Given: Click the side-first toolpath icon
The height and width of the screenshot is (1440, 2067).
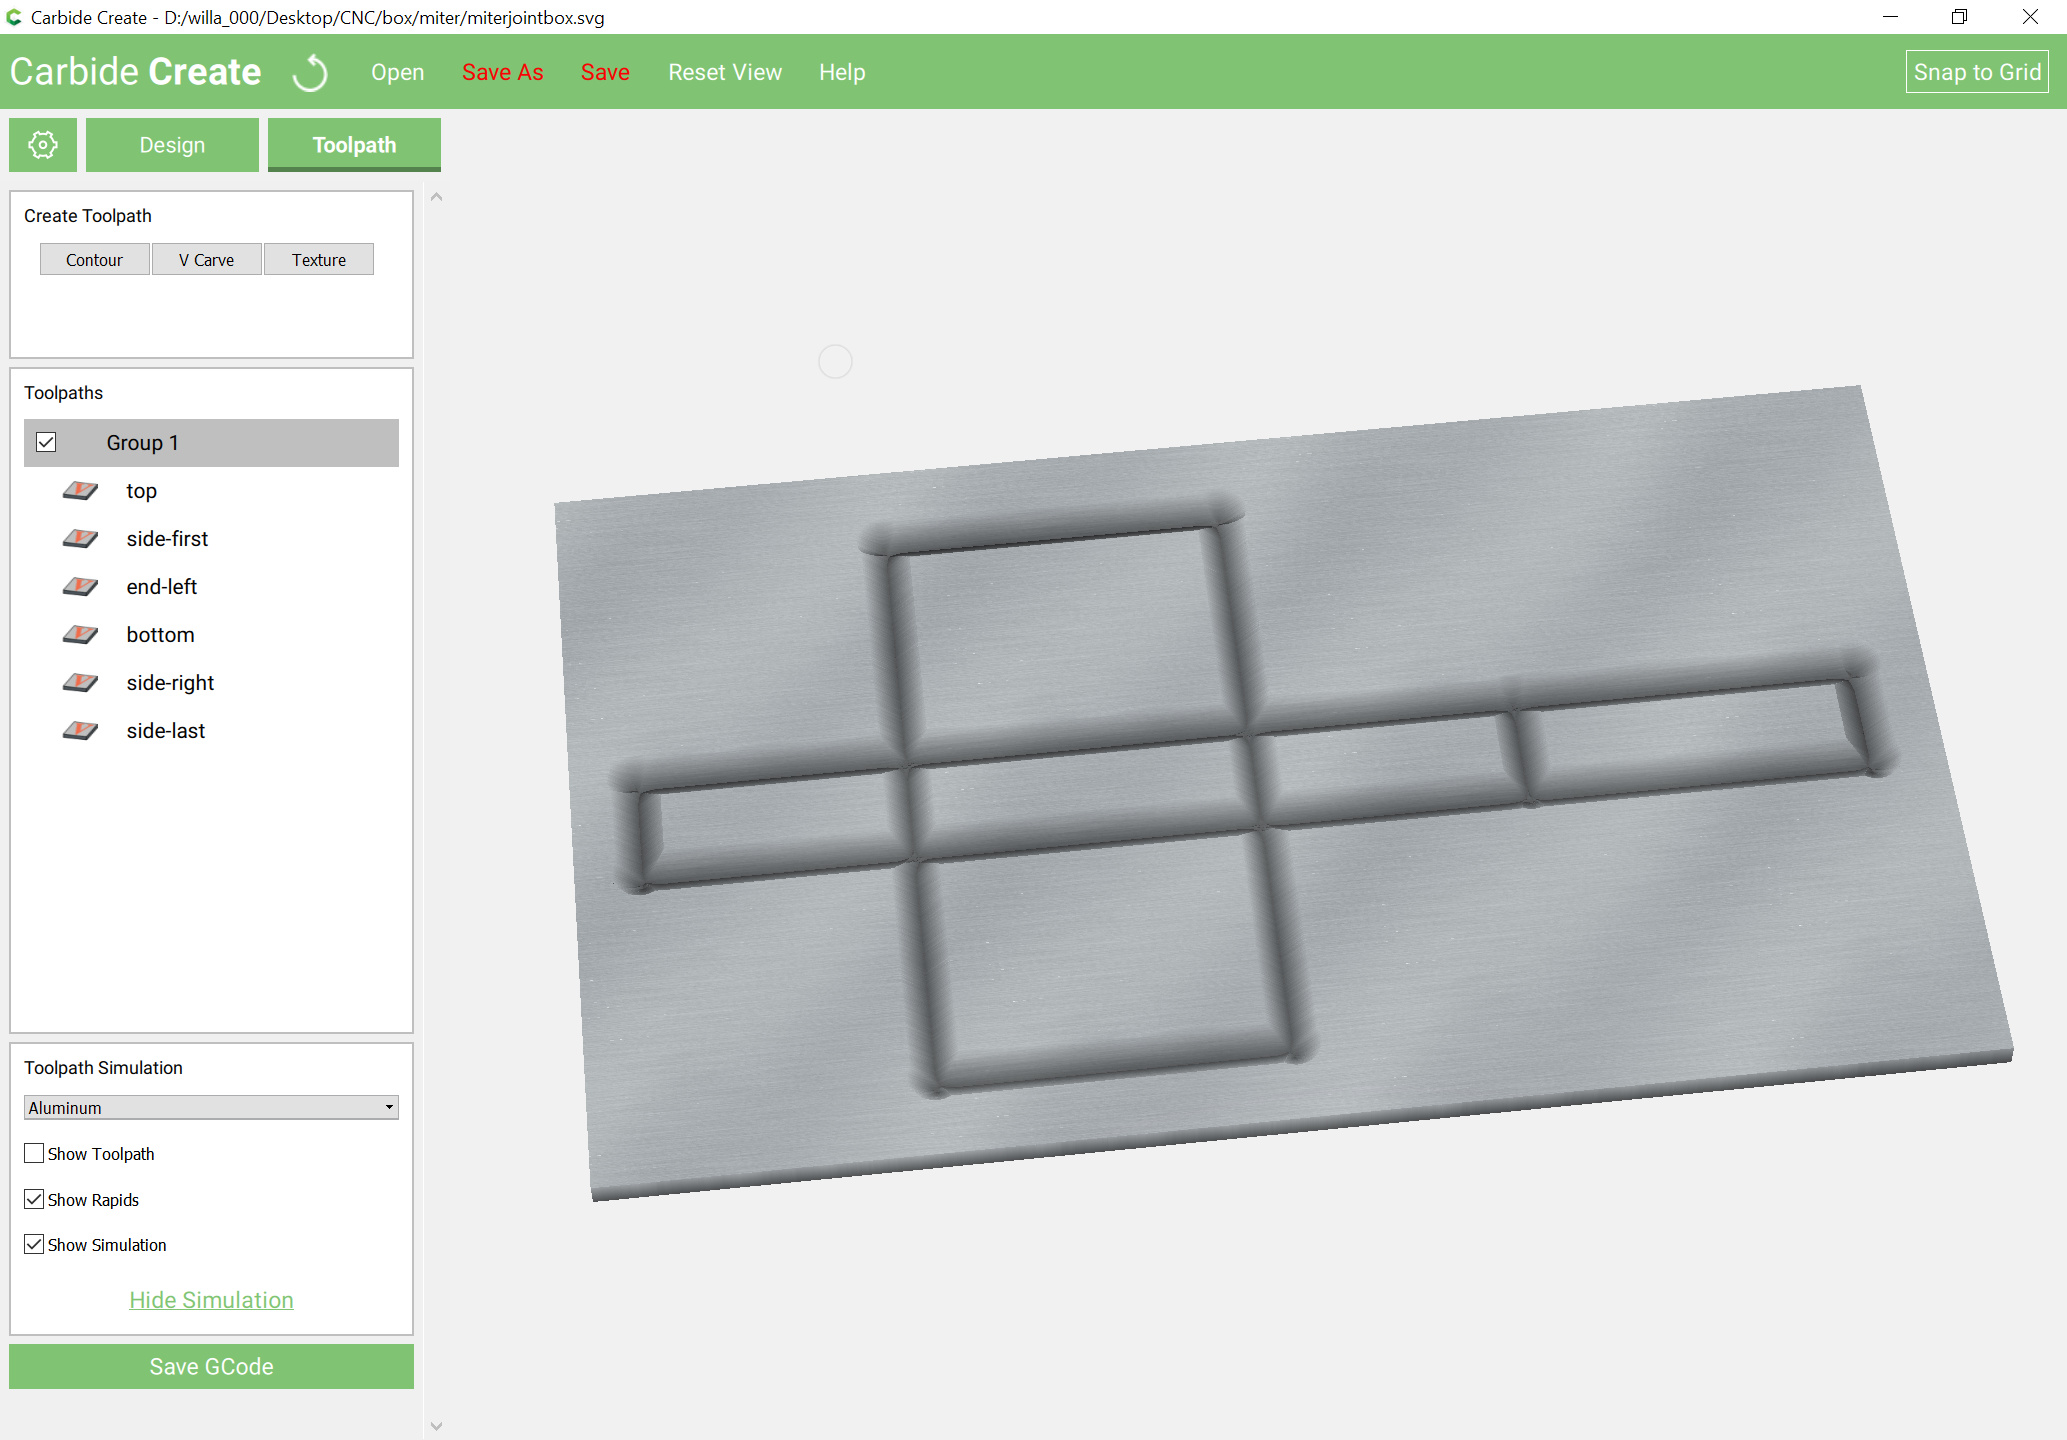Looking at the screenshot, I should pos(80,538).
